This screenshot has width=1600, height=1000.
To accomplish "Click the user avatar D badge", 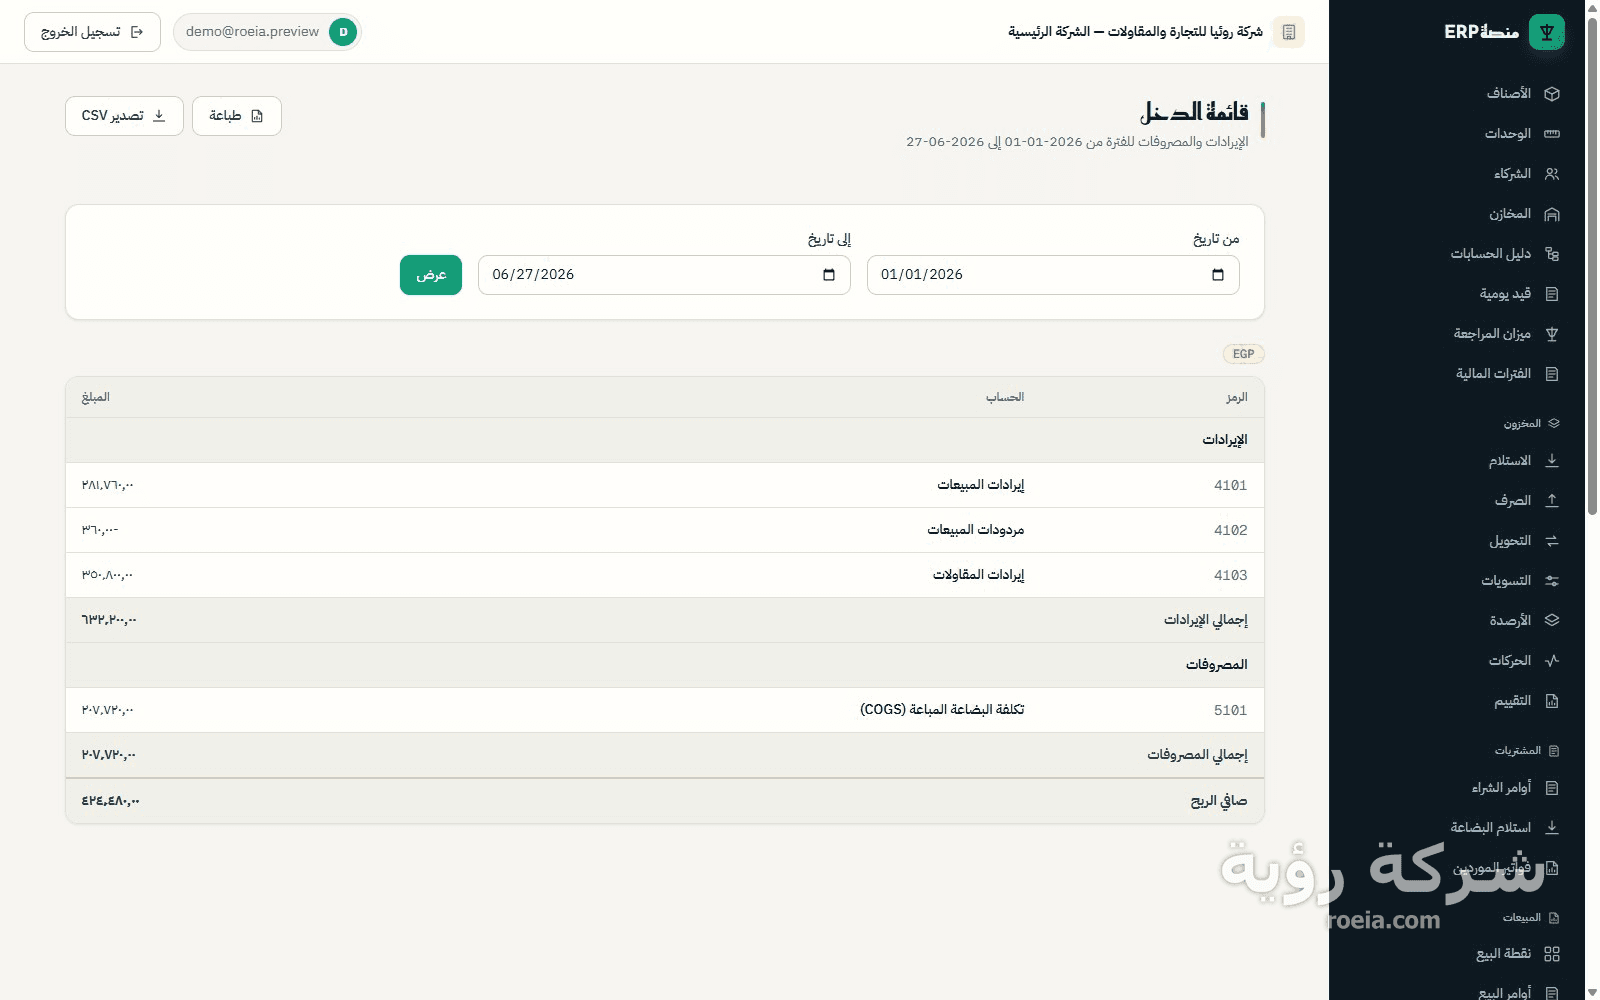I will click(343, 32).
